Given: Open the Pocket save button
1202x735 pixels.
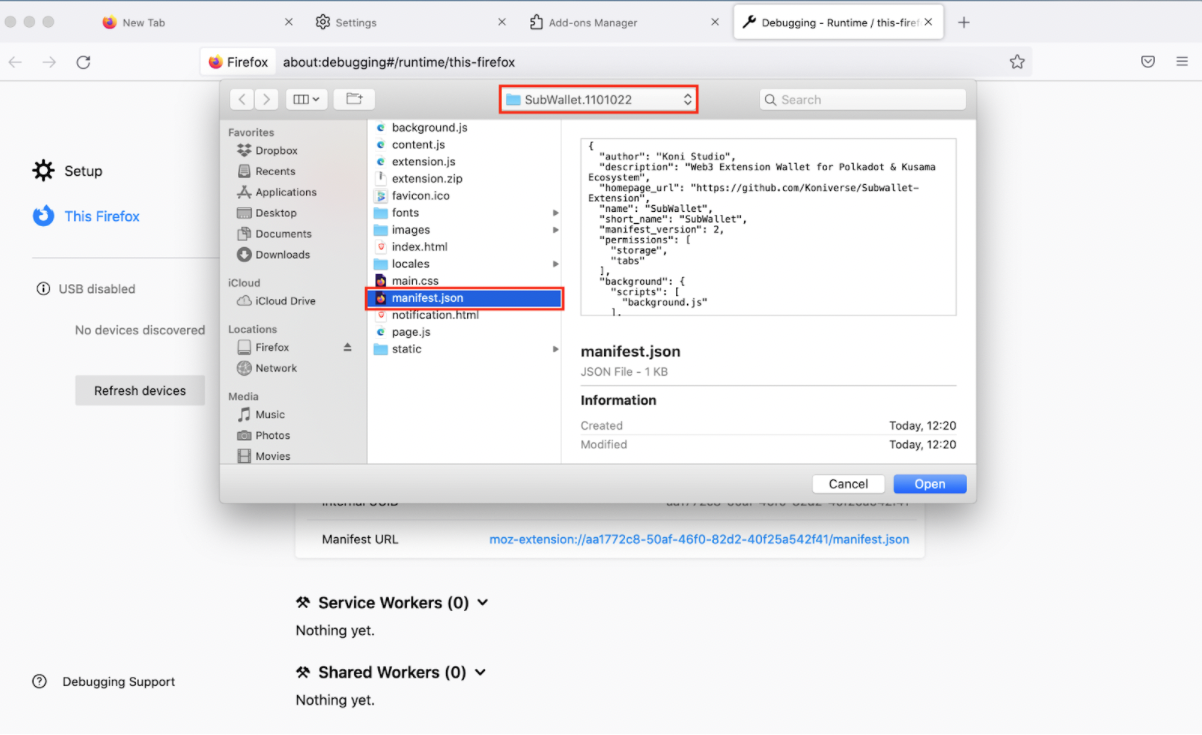Looking at the screenshot, I should pos(1148,62).
